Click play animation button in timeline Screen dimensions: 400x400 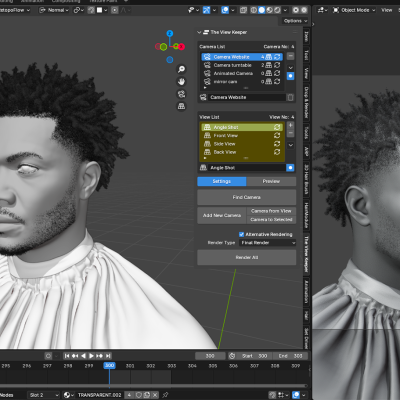(91, 356)
